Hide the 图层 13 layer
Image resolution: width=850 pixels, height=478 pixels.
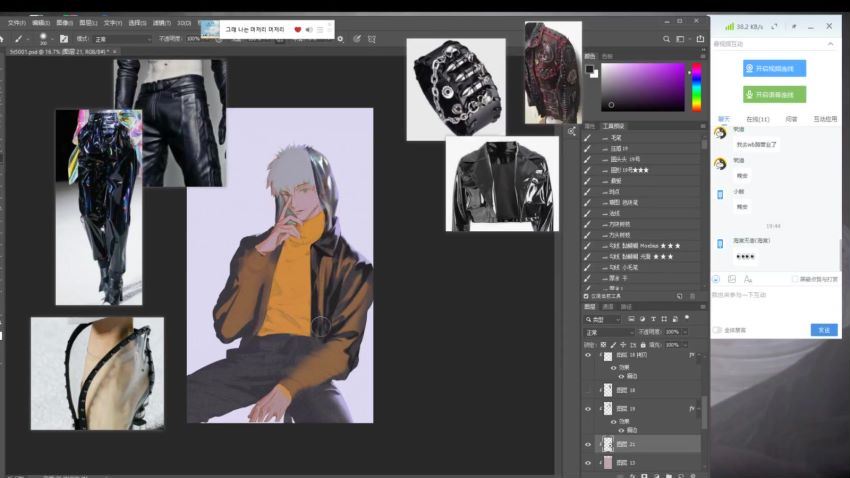pyautogui.click(x=588, y=463)
